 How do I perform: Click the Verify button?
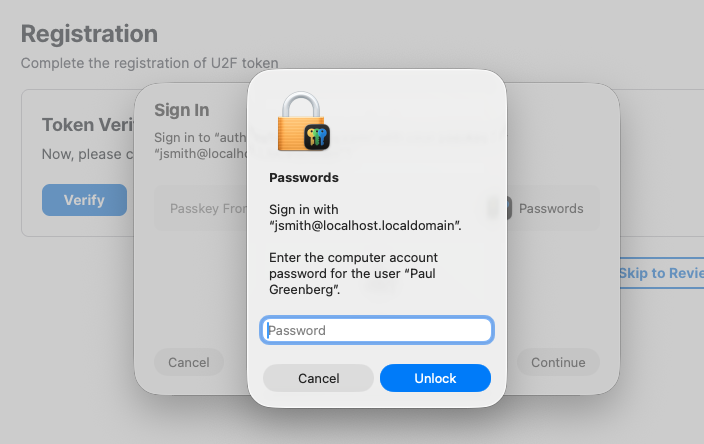84,200
